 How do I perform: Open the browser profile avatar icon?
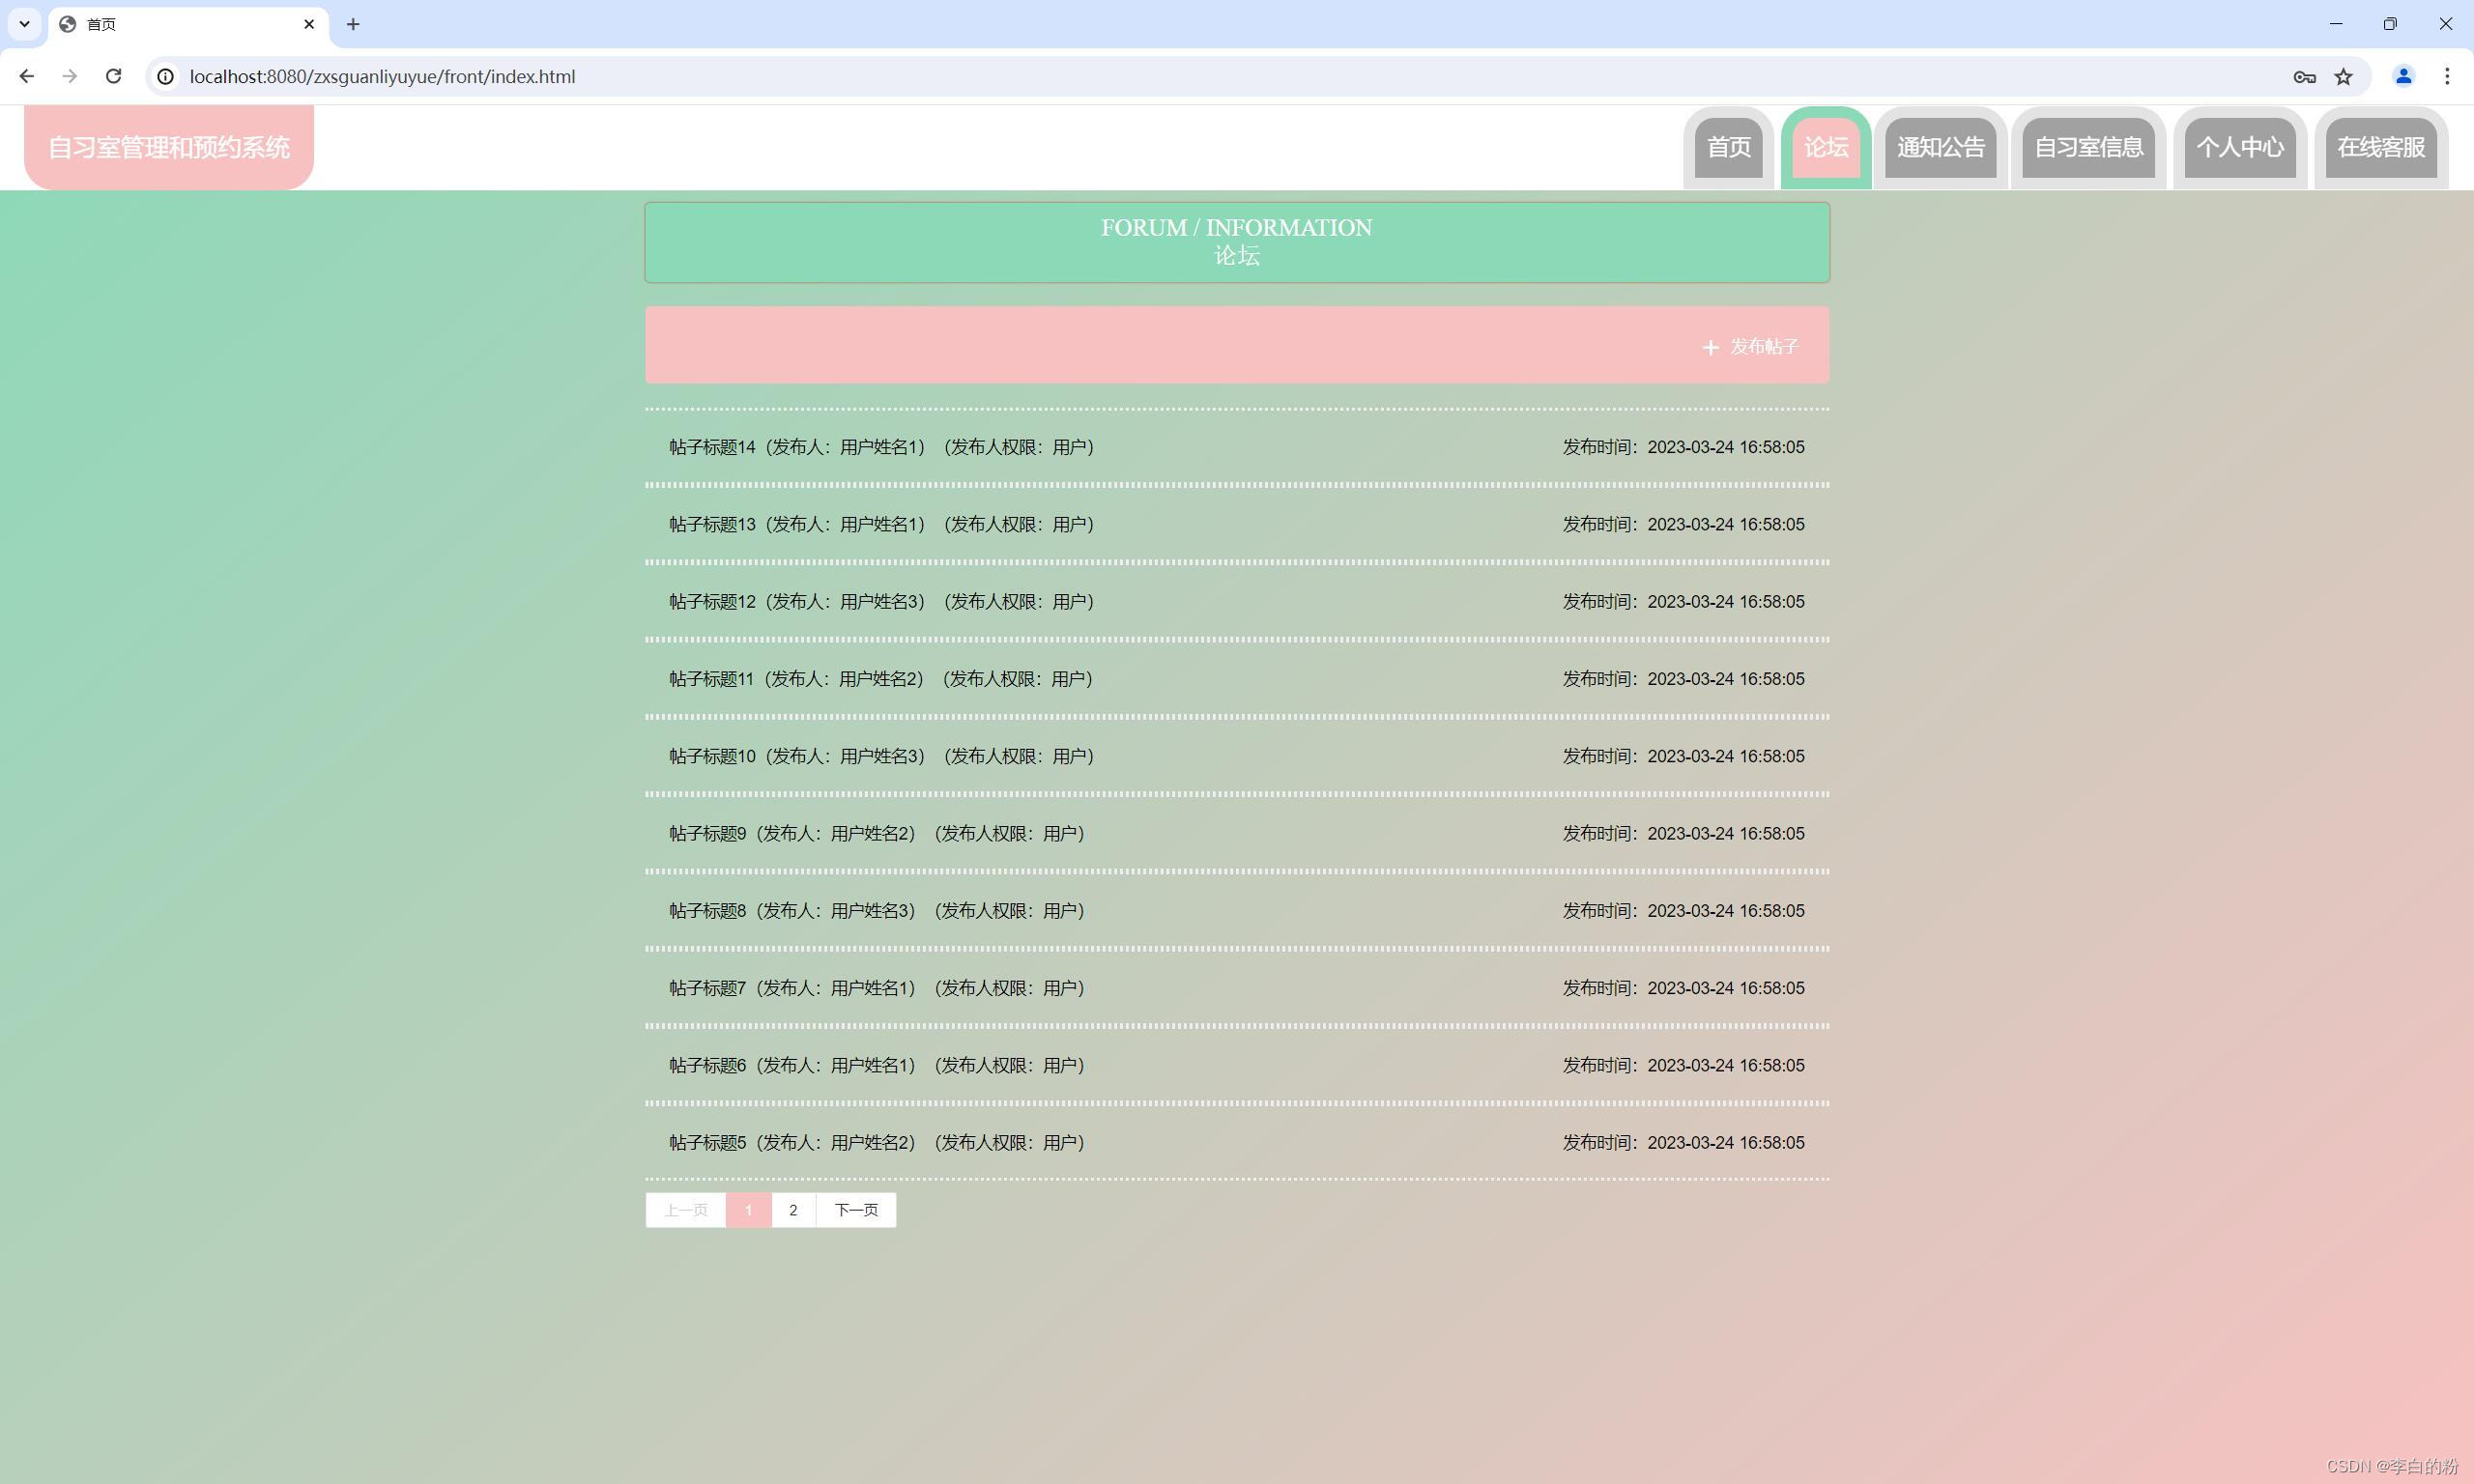click(2403, 76)
